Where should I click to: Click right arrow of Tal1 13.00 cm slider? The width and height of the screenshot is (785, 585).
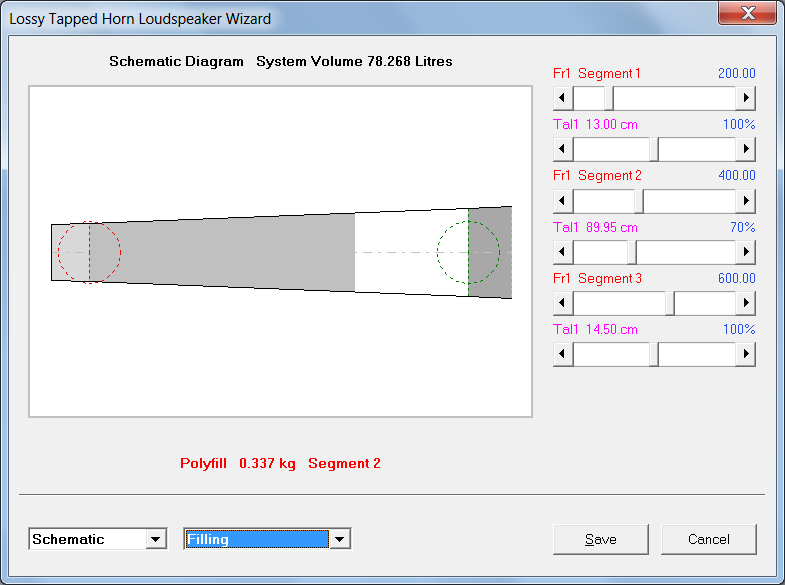745,149
